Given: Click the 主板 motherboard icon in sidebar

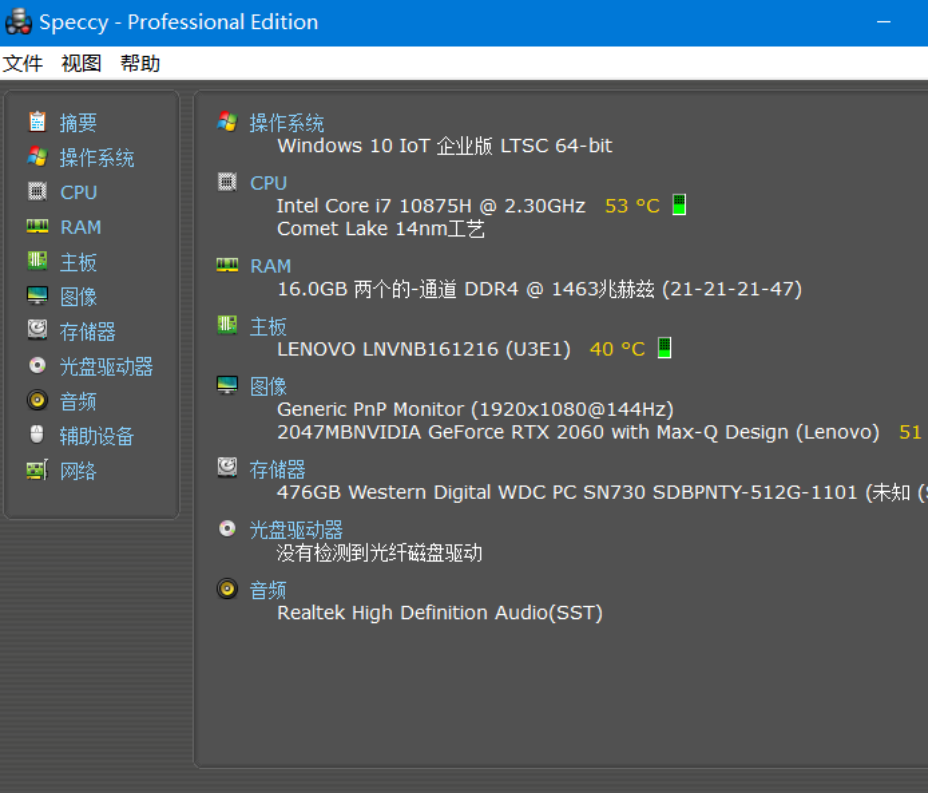Looking at the screenshot, I should [37, 261].
